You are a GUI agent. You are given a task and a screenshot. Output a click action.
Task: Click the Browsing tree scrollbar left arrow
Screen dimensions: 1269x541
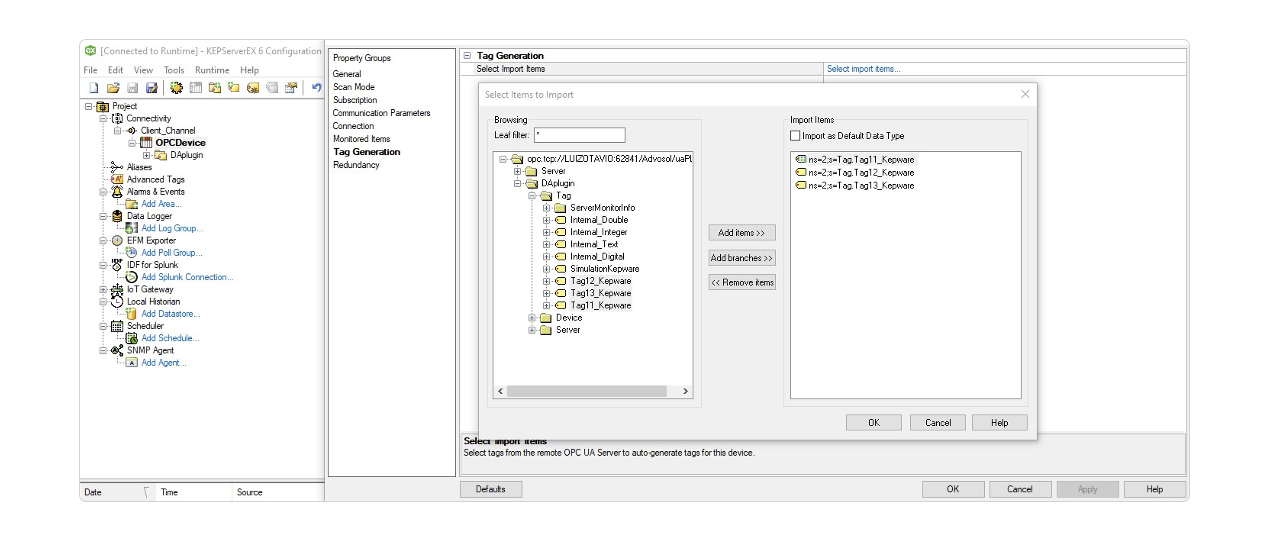coord(502,391)
